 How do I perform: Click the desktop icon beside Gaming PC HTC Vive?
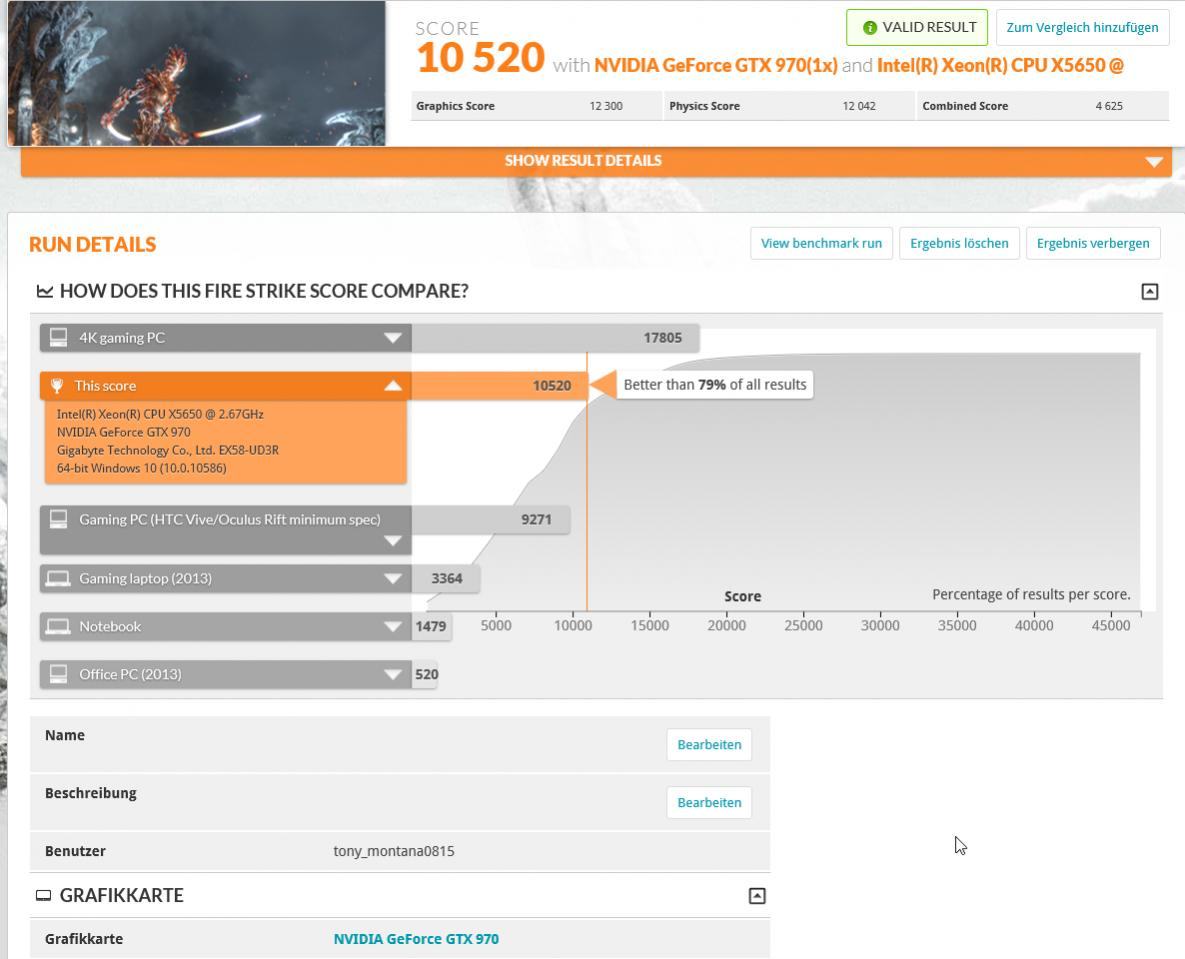coord(58,519)
